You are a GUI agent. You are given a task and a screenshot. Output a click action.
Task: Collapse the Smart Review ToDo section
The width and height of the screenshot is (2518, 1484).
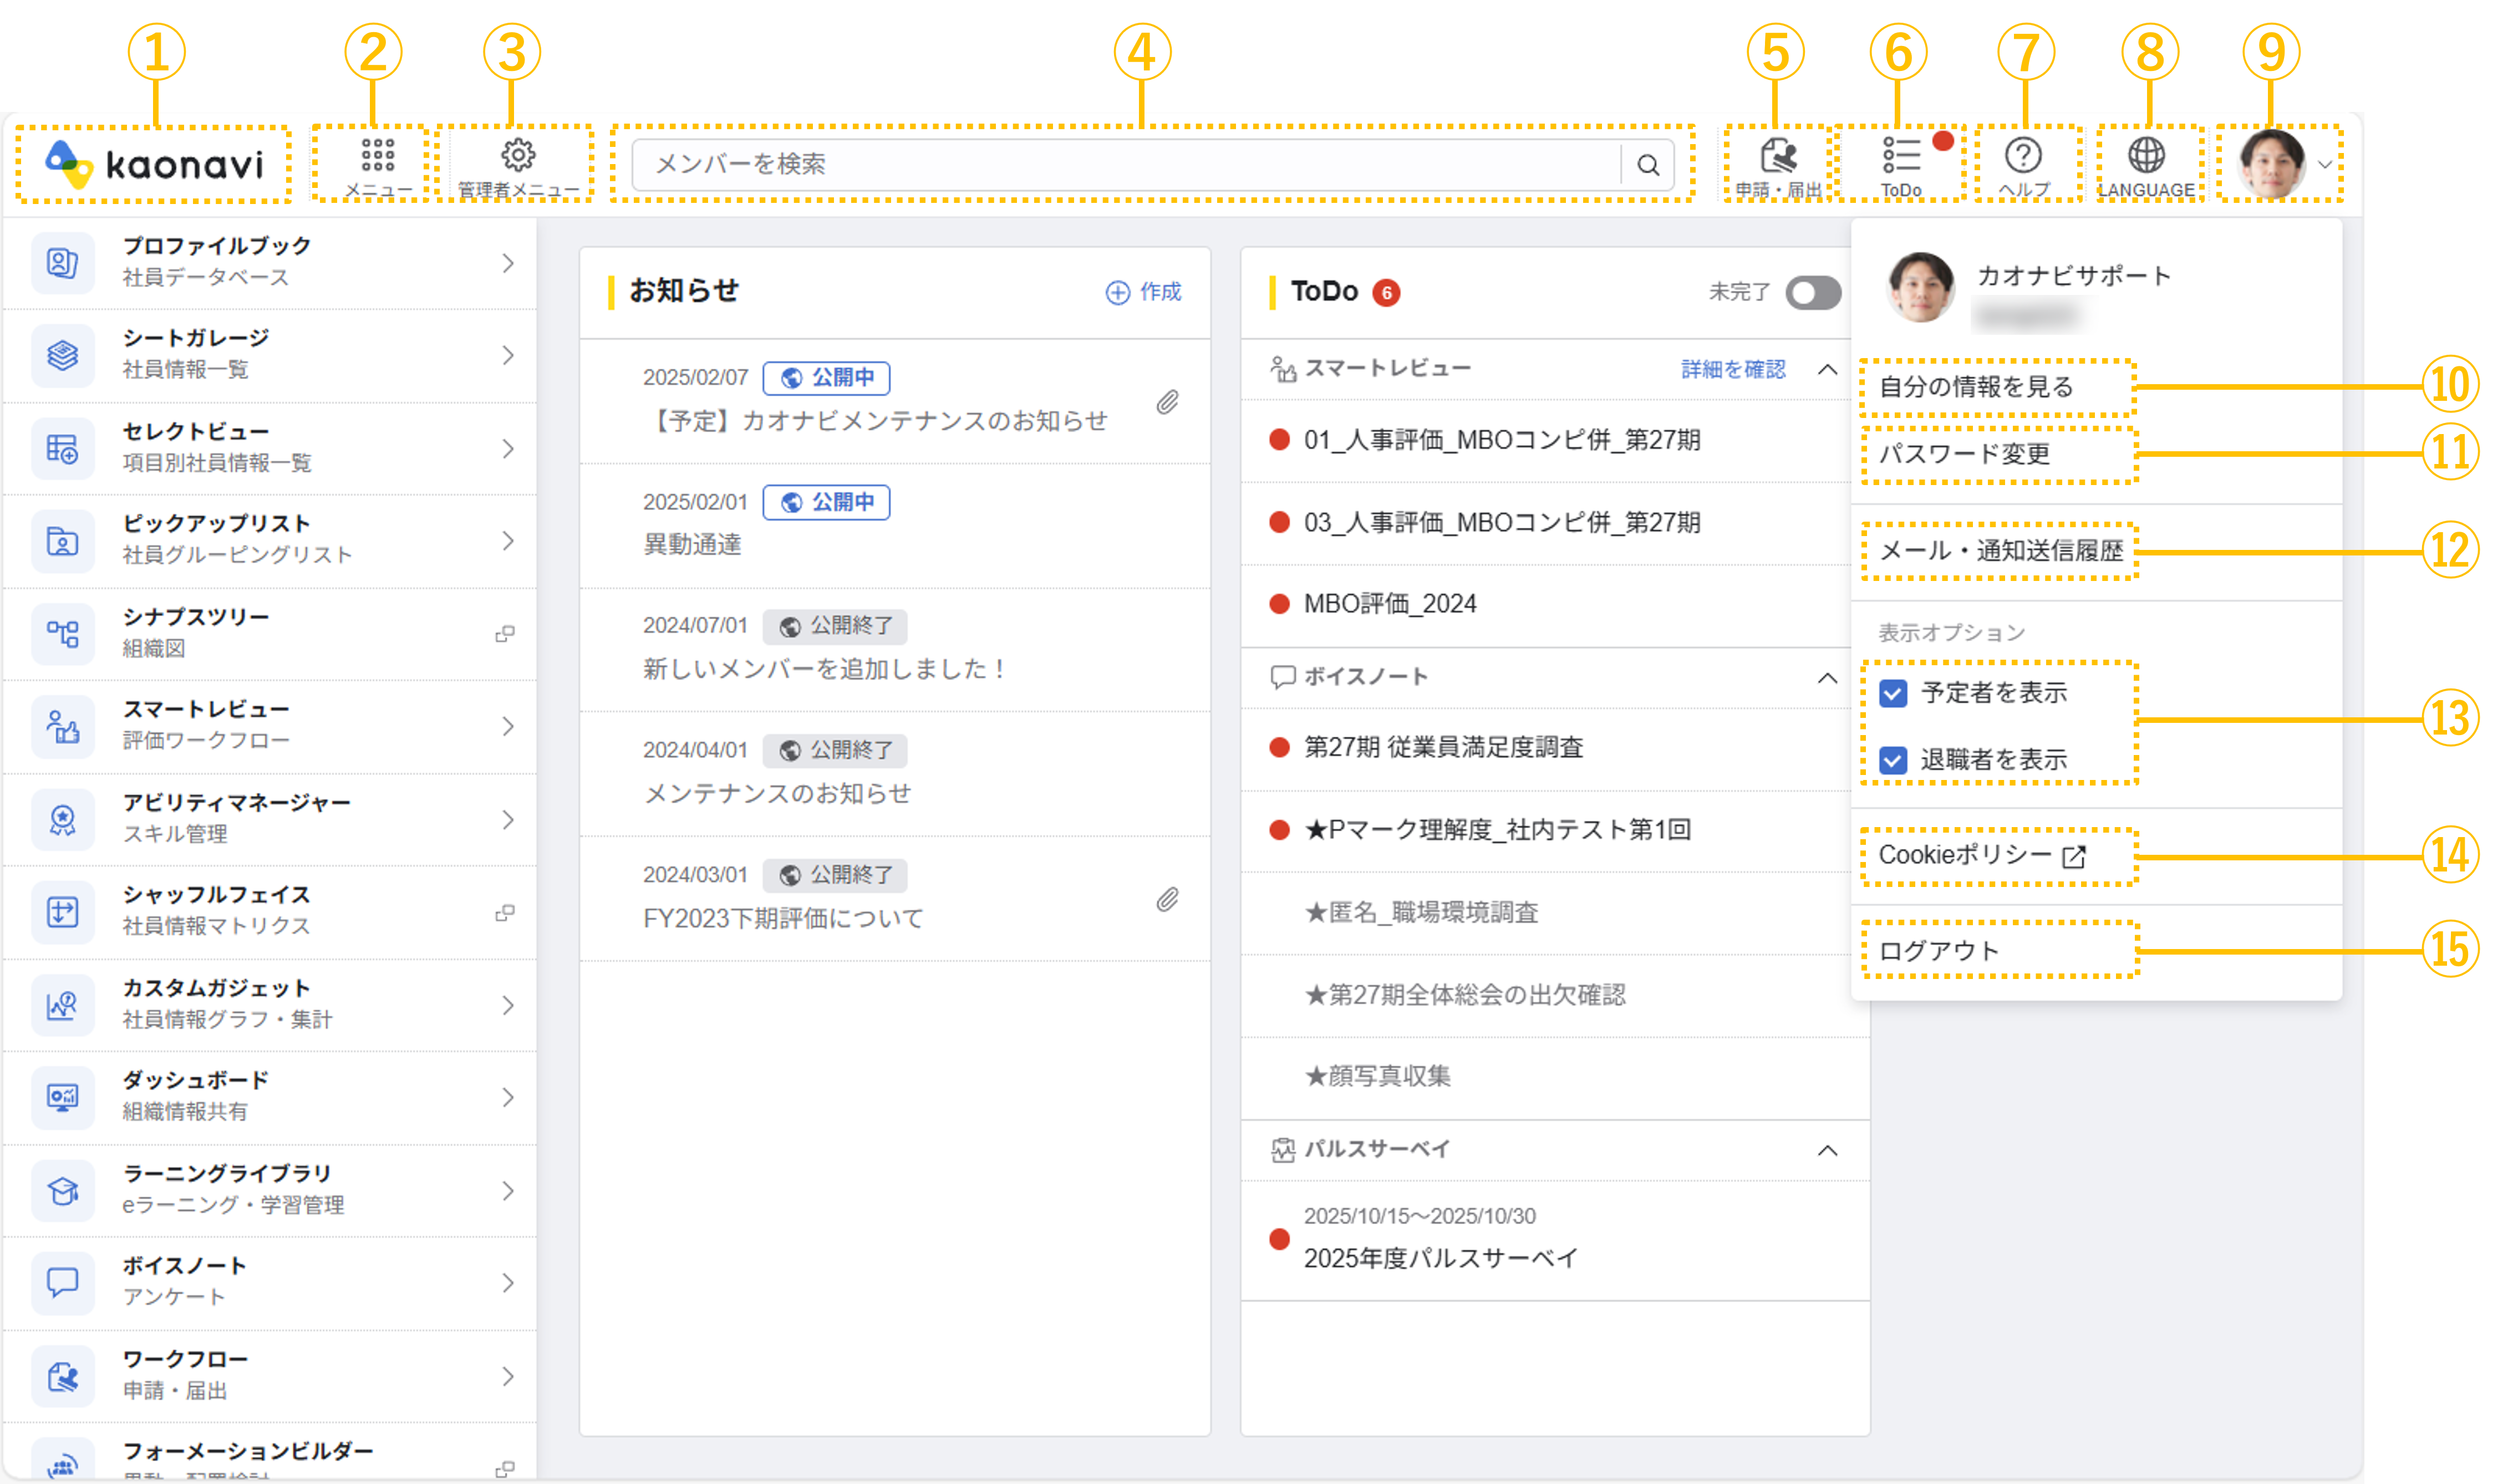[x=1827, y=369]
